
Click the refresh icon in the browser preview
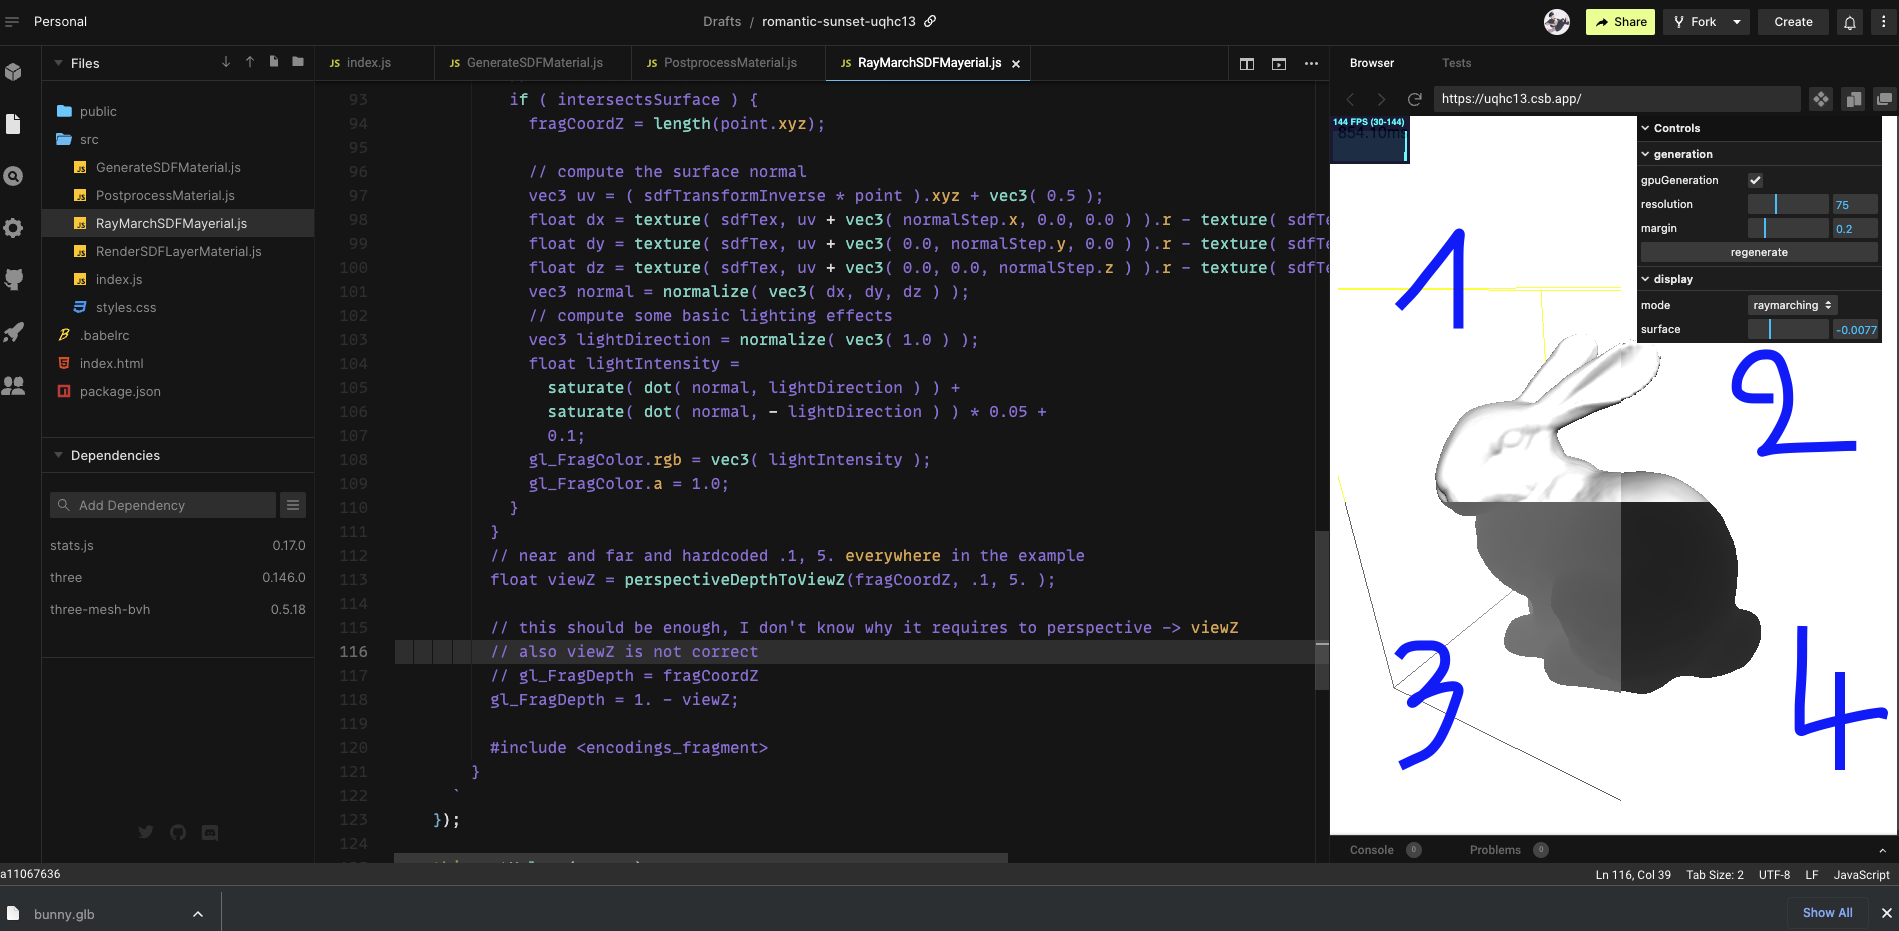pos(1414,99)
